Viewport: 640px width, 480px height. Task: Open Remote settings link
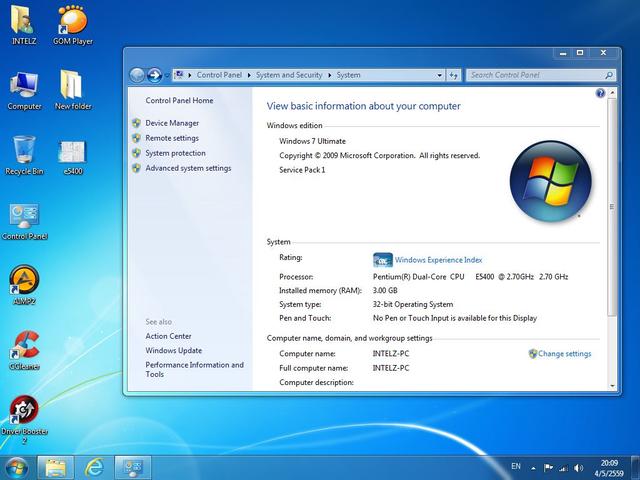[172, 138]
